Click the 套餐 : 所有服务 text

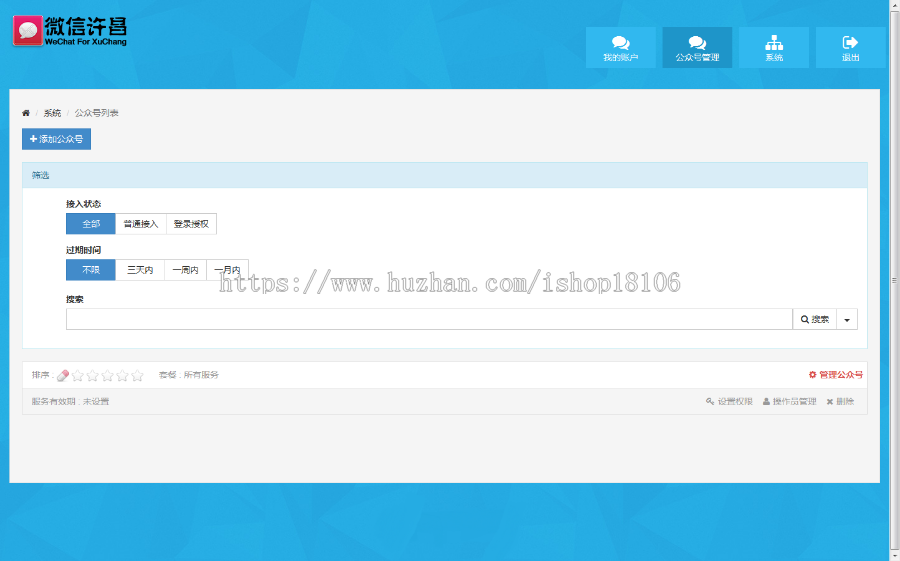189,375
